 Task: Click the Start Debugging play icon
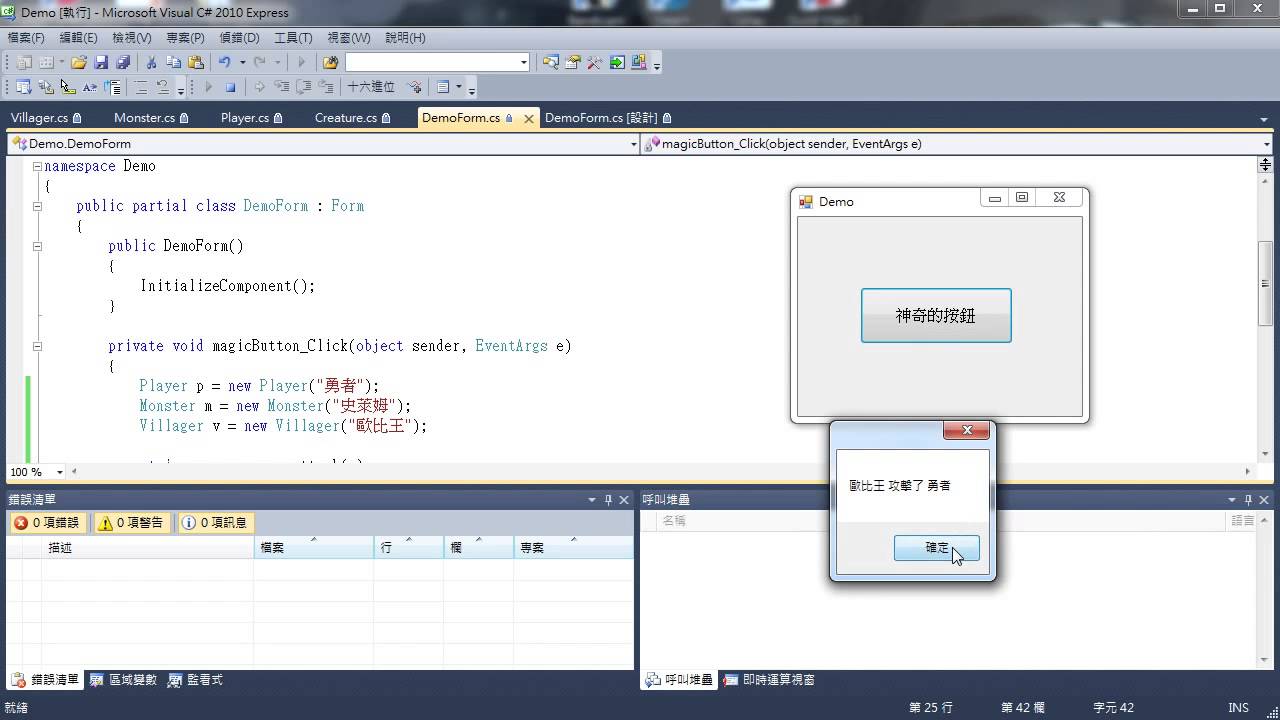click(301, 62)
